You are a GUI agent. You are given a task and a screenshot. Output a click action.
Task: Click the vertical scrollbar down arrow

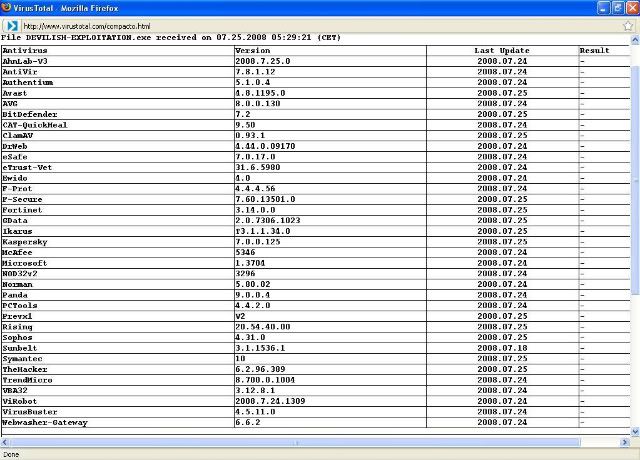[635, 431]
